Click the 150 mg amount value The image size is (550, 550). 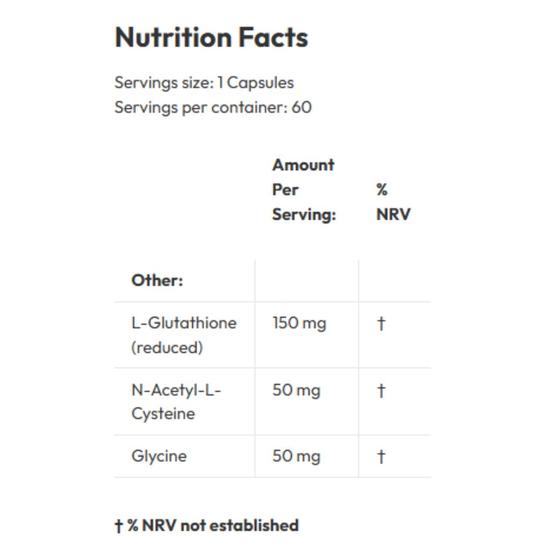coord(299,323)
